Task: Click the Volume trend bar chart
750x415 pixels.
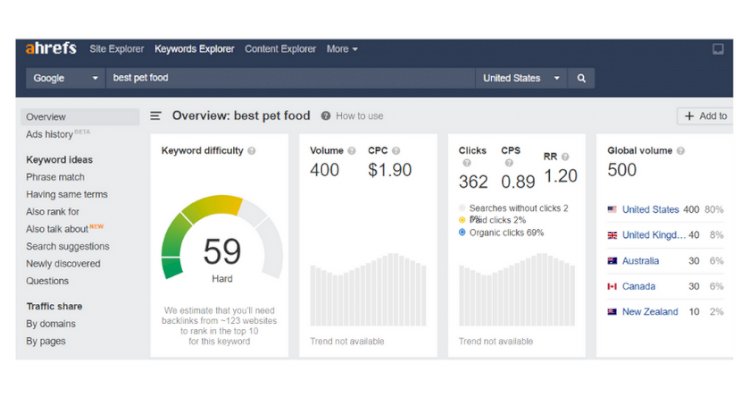Action: pyautogui.click(x=368, y=290)
